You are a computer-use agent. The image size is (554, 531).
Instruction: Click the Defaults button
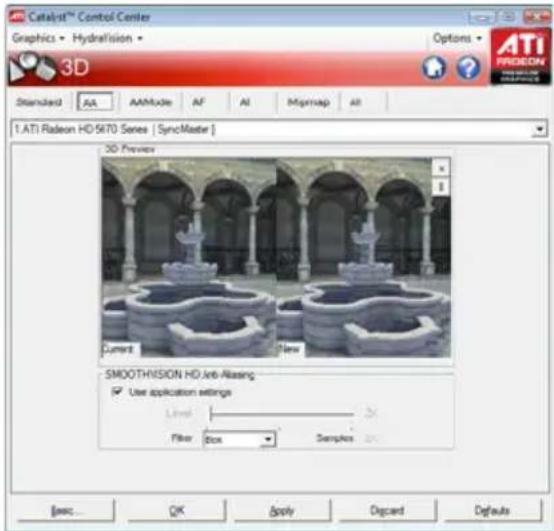click(493, 510)
